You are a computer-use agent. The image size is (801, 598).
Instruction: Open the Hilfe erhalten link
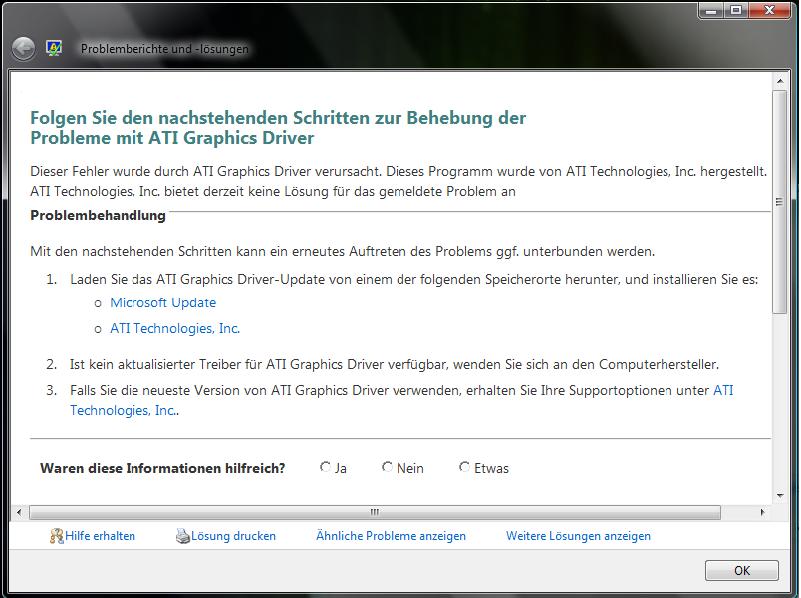100,536
